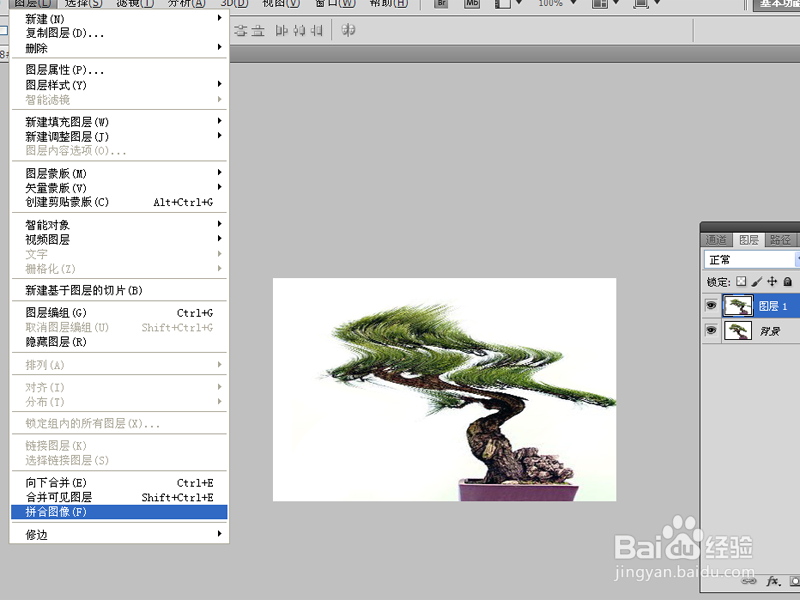Choose 新建基于图层的切片(B)
The image size is (800, 600).
[x=119, y=290]
